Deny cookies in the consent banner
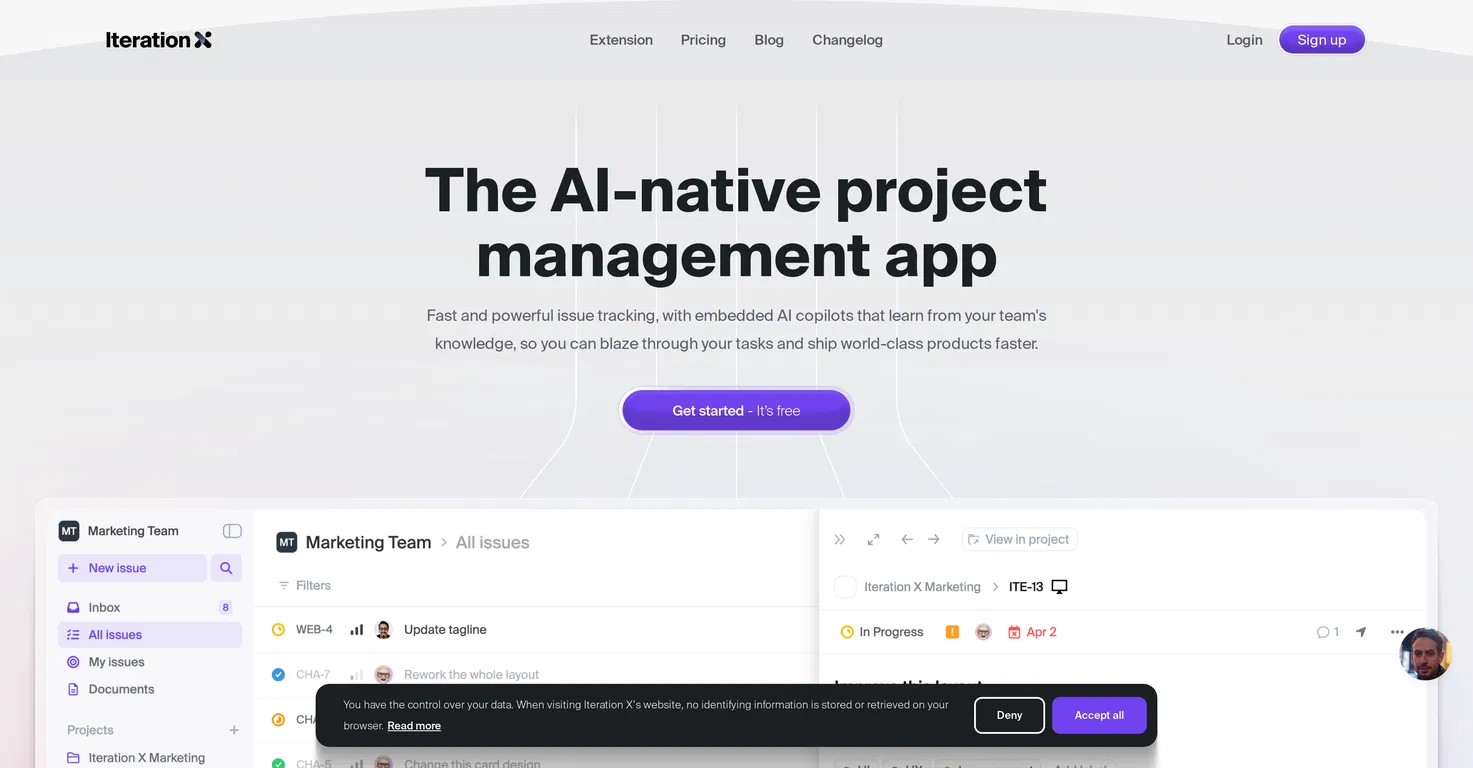Screen dimensions: 1473x768 pos(1009,715)
